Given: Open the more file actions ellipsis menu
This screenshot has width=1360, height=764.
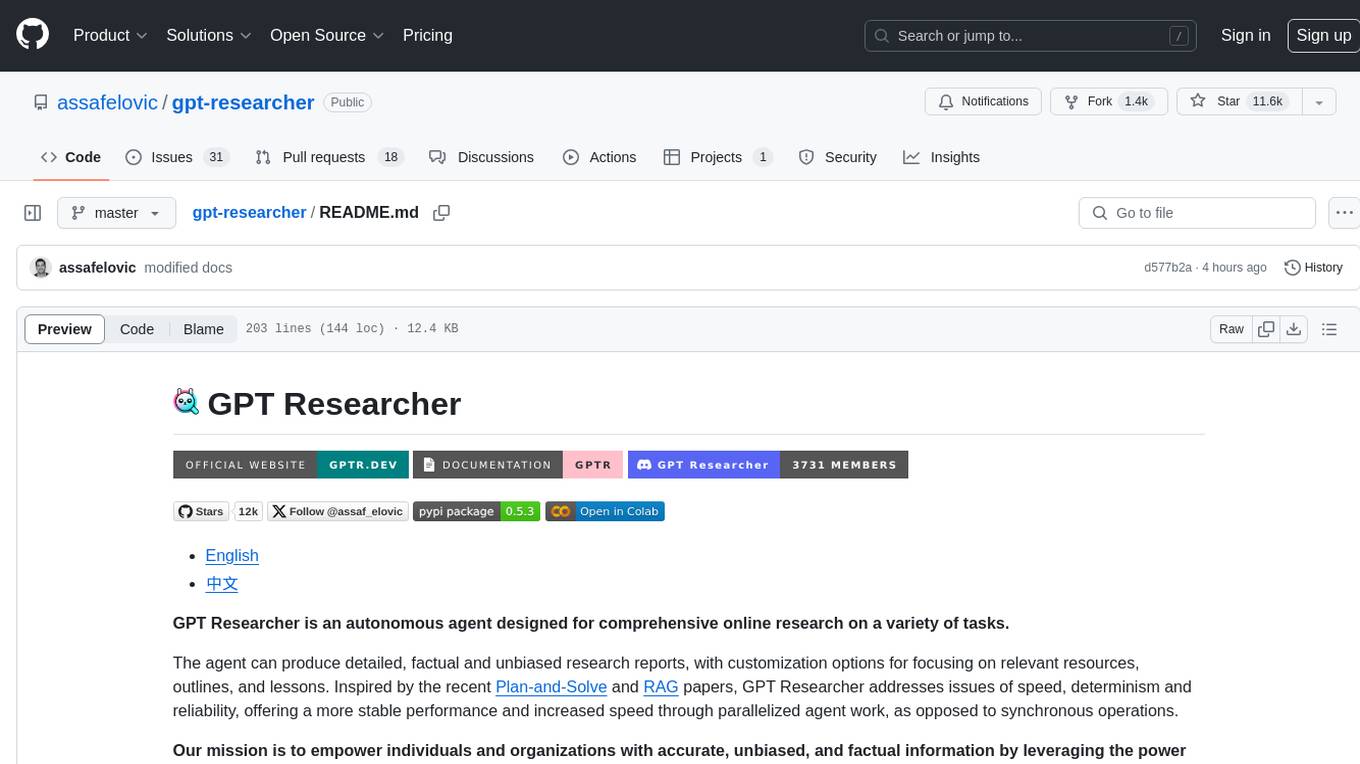Looking at the screenshot, I should pos(1345,213).
